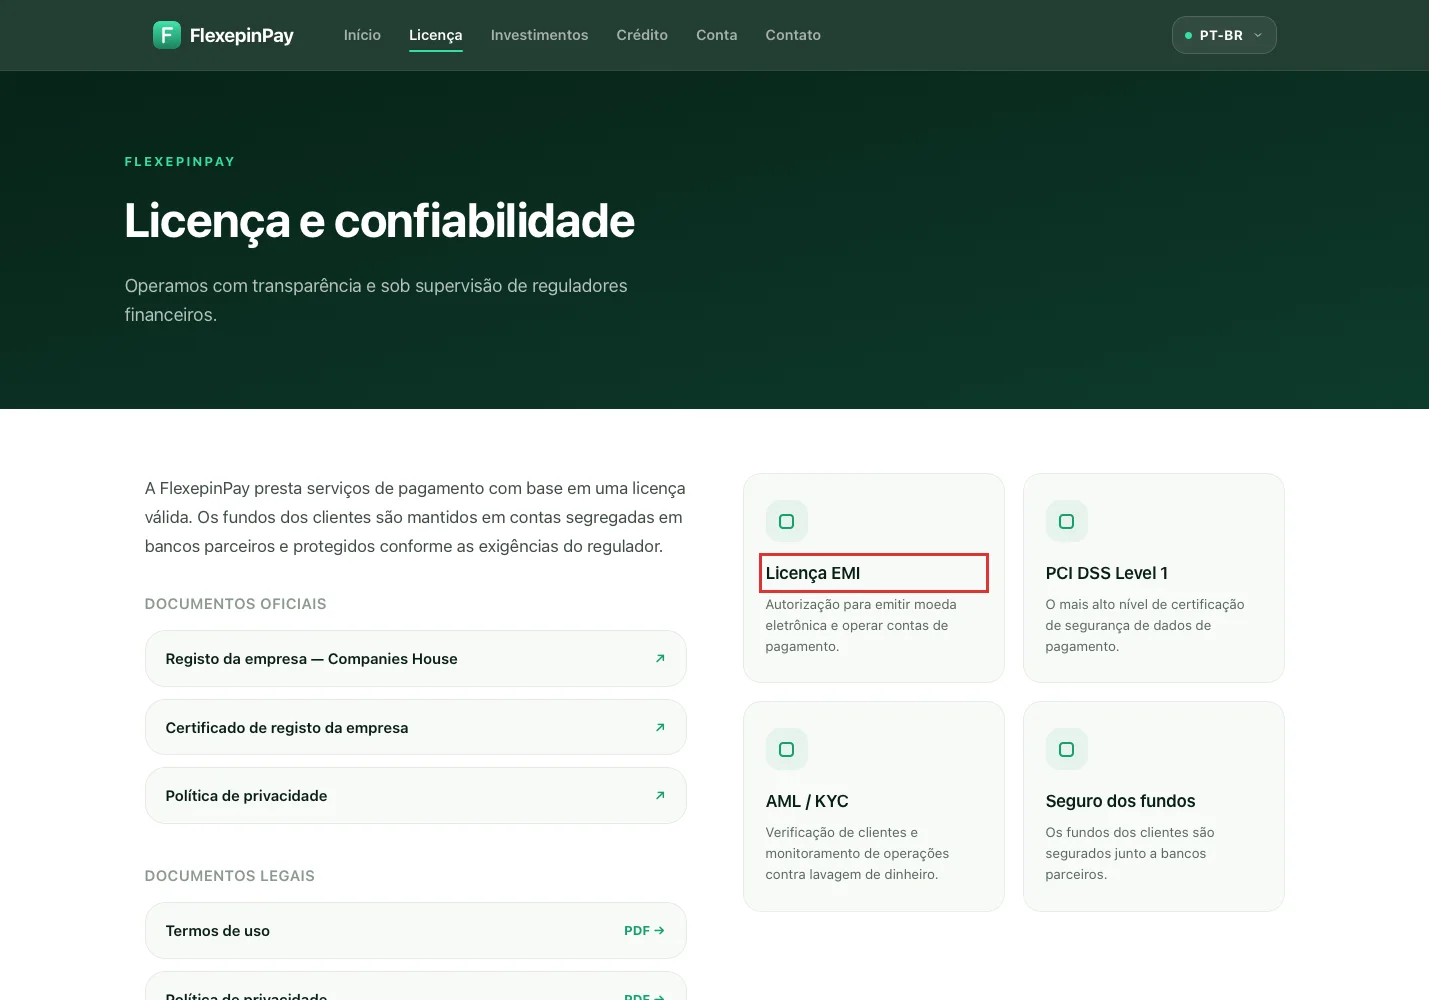
Task: Click the Seguro dos fundos card title
Action: tap(1121, 801)
